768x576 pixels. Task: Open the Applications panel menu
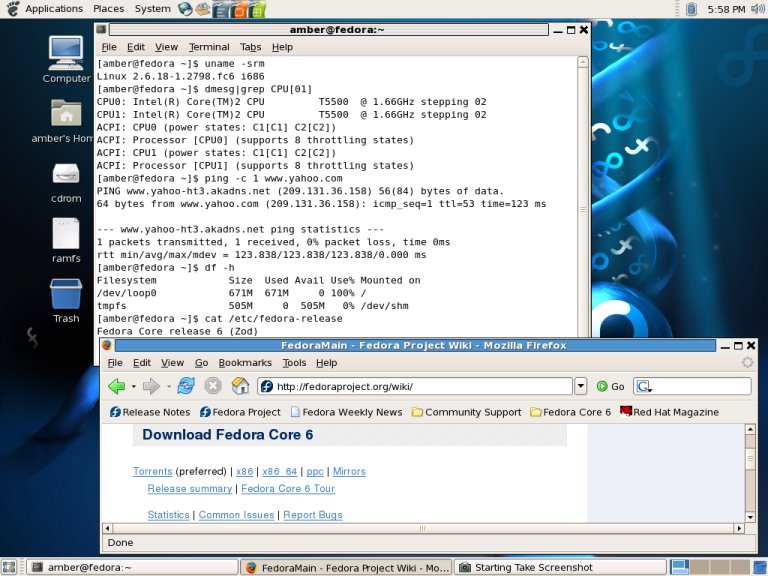click(54, 9)
